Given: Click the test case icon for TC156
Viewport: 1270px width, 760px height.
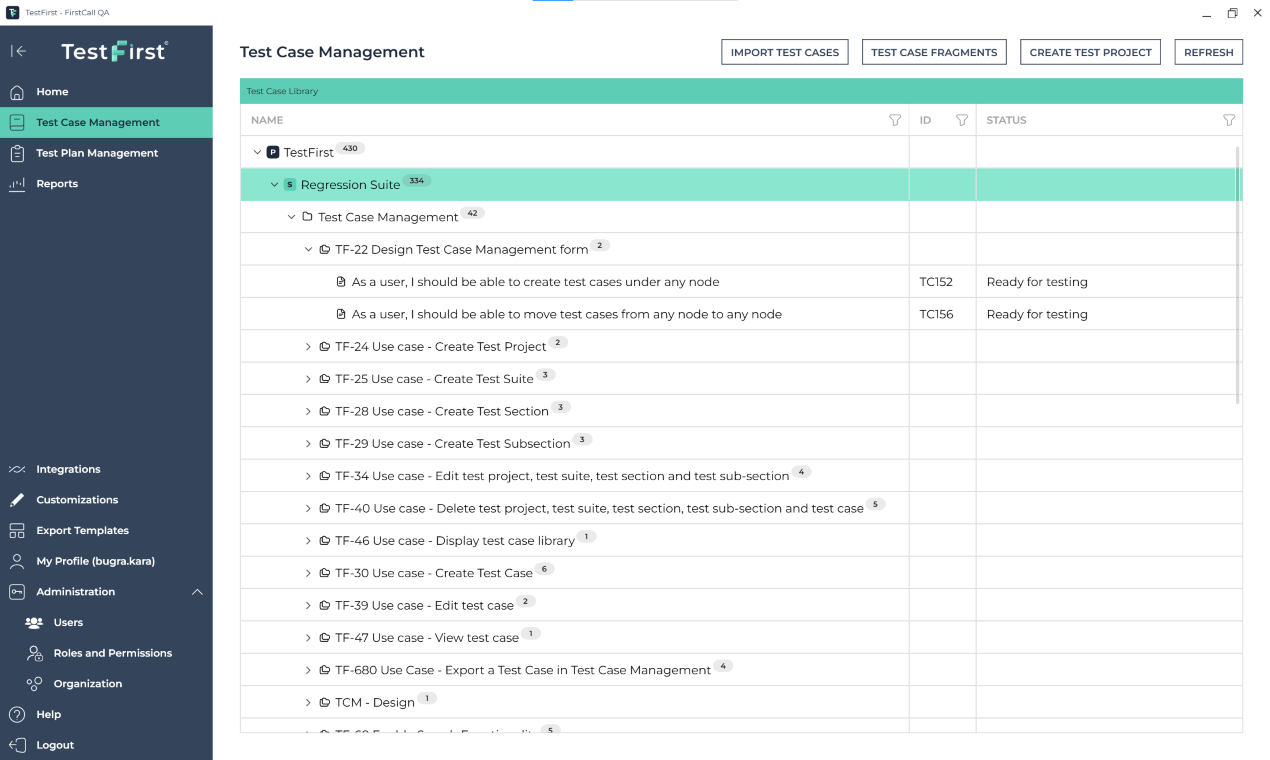Looking at the screenshot, I should tap(341, 314).
